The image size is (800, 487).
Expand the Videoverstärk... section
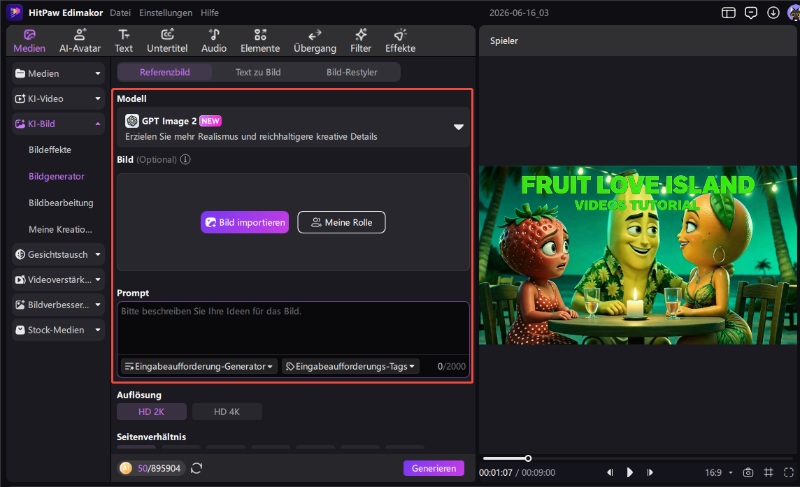(x=58, y=279)
